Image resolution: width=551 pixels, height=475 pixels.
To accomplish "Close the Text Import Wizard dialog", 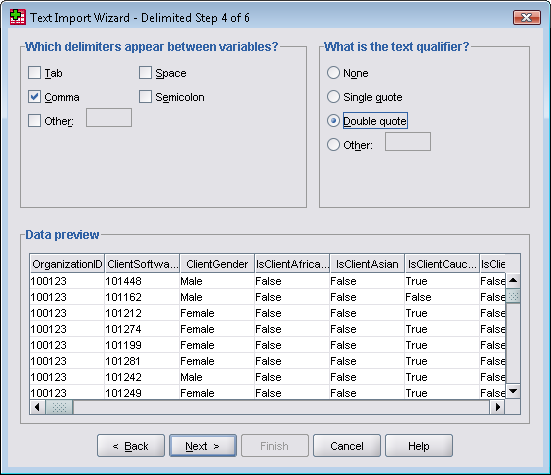I will [526, 18].
